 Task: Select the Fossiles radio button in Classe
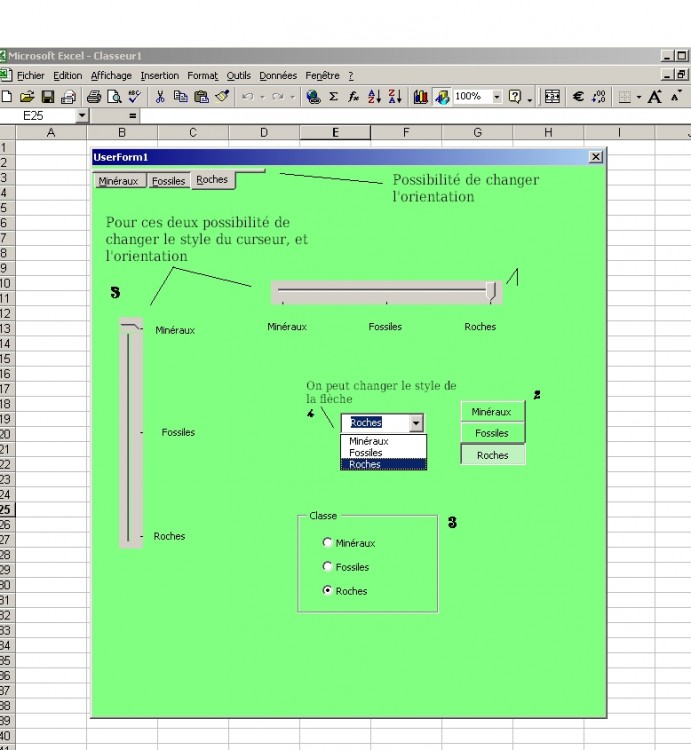click(x=327, y=567)
